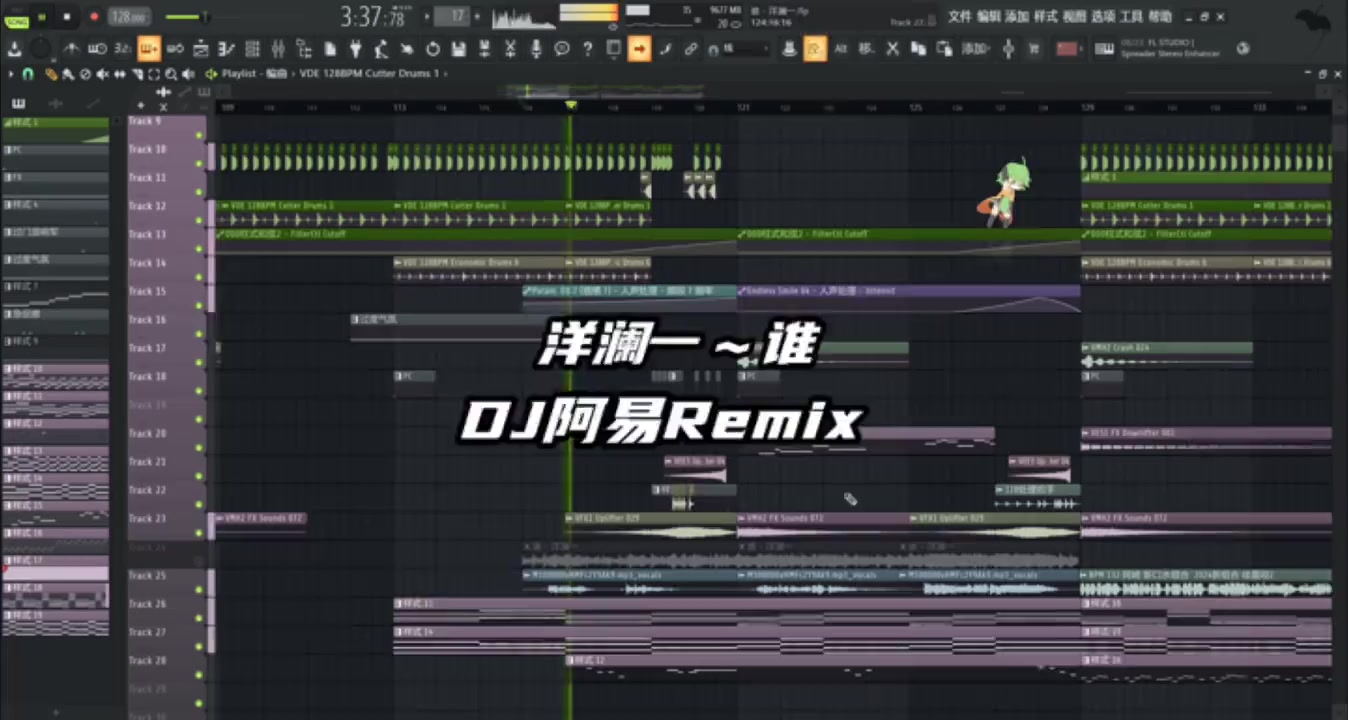Select the playlist zoom magnifier tool

click(172, 74)
